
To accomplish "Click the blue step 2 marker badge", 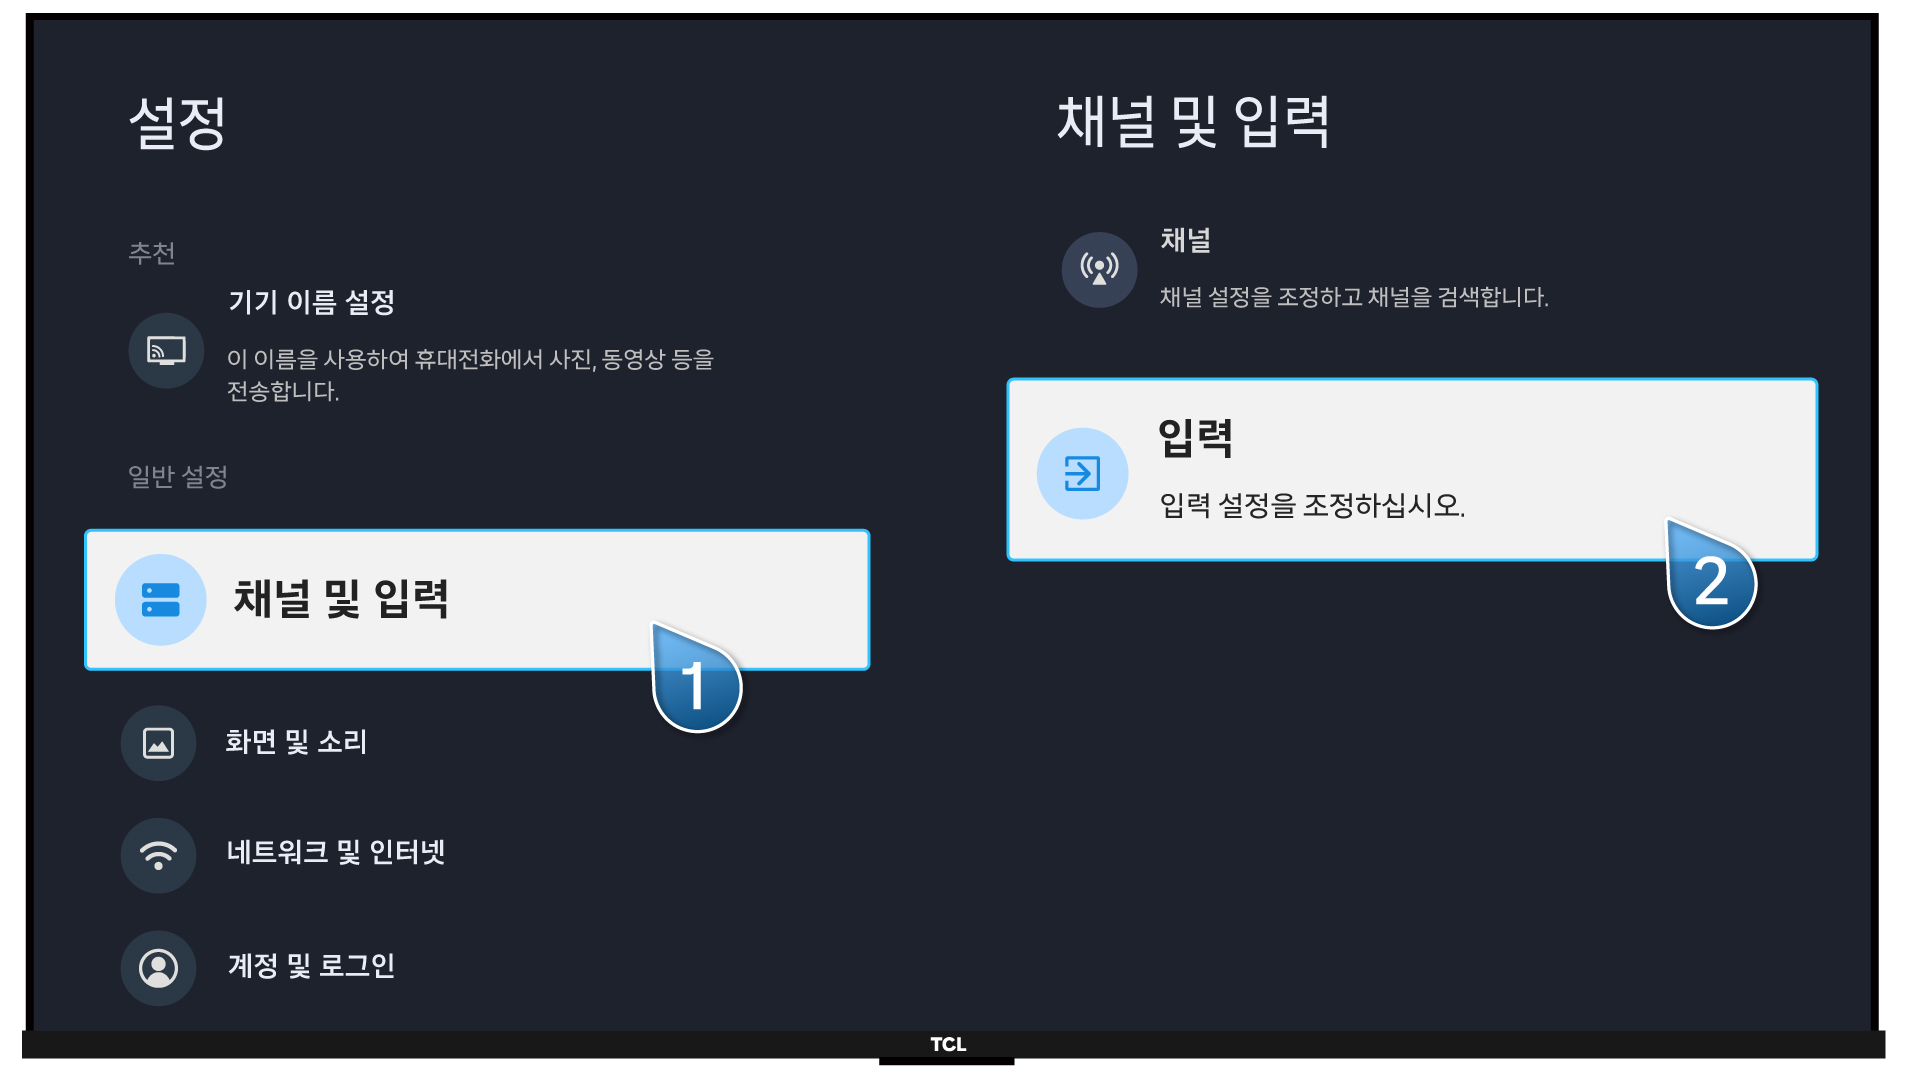I will tap(1711, 580).
